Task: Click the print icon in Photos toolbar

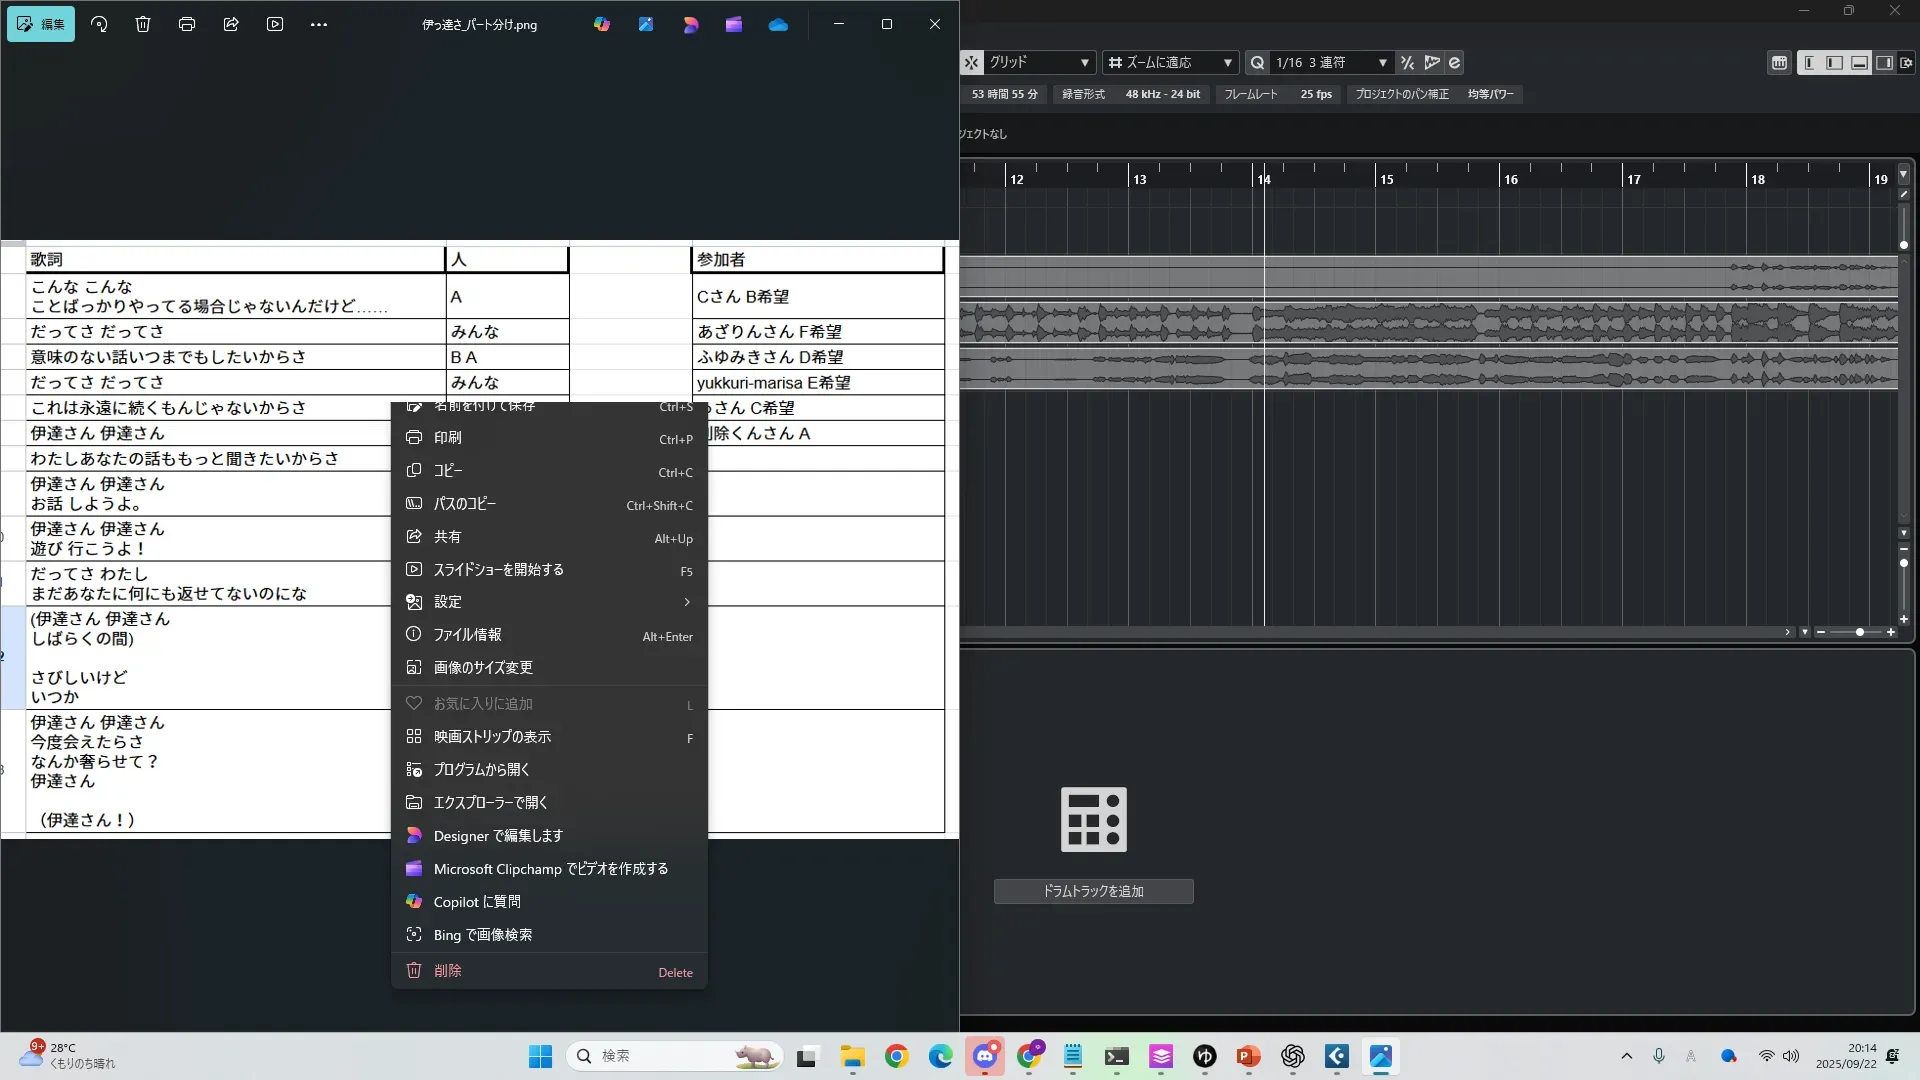Action: pos(187,24)
